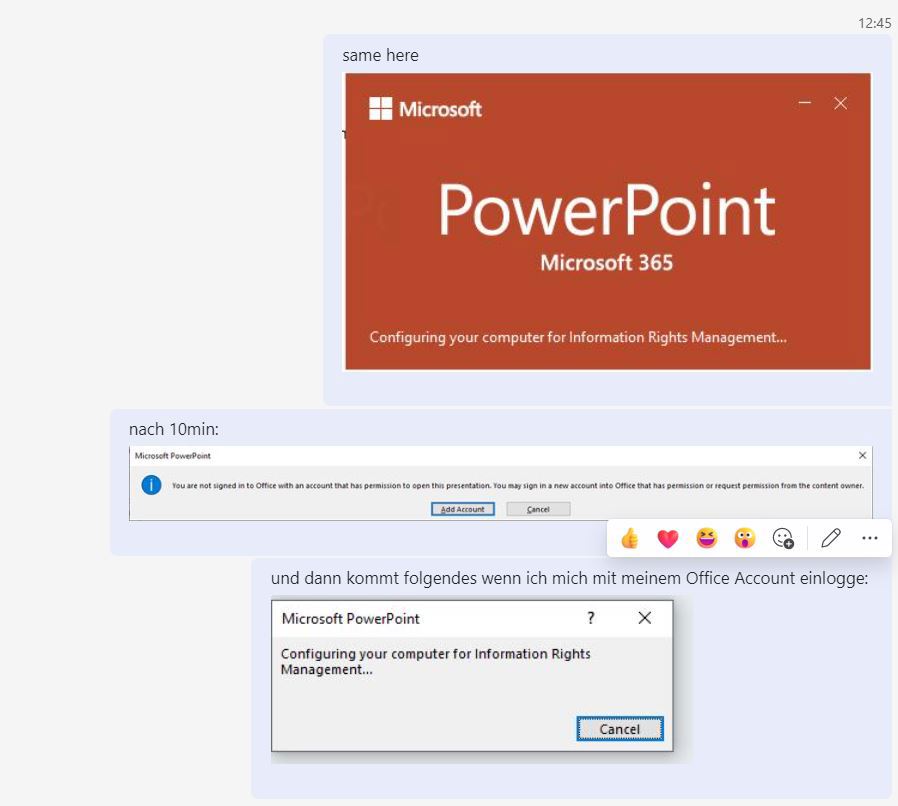Screen dimensions: 898x806
Task: React with surprised face emoji
Action: [745, 538]
